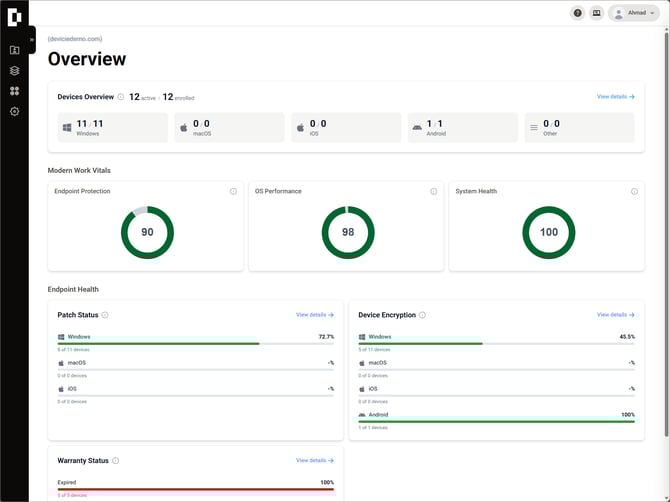Expand the sidebar with the chevron handle
The image size is (670, 502).
[x=32, y=40]
